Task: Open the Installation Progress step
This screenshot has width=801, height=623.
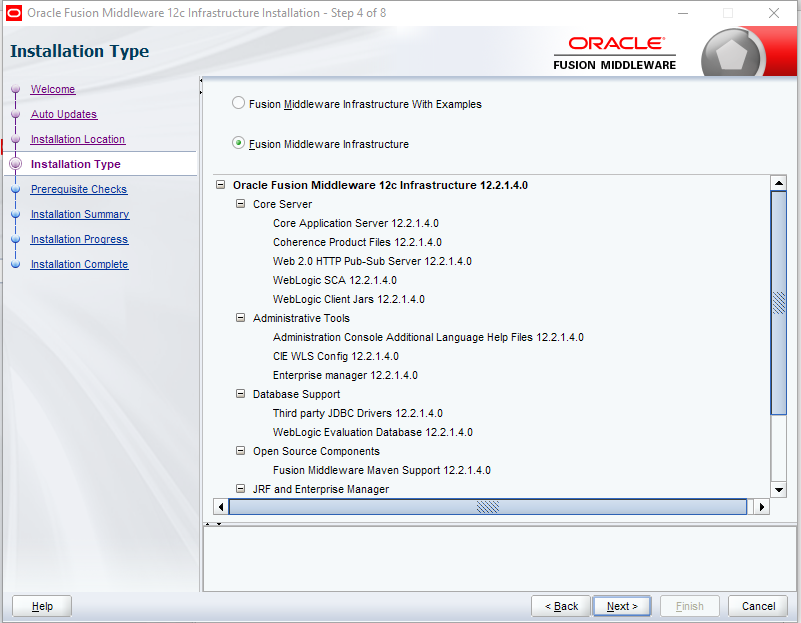Action: pyautogui.click(x=79, y=239)
